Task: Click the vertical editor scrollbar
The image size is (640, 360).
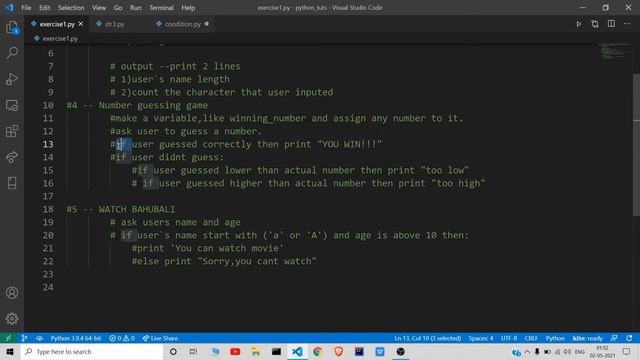Action: [x=636, y=145]
